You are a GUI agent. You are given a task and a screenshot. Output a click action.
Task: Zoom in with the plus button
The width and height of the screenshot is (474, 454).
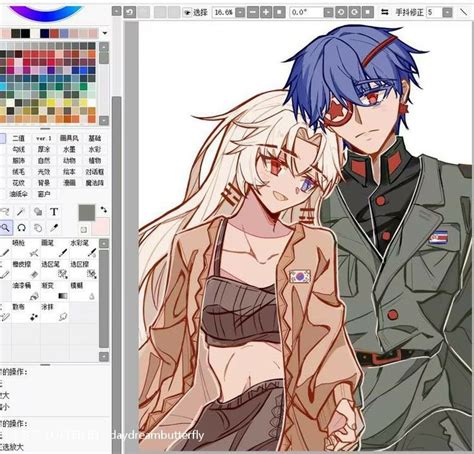pyautogui.click(x=266, y=13)
